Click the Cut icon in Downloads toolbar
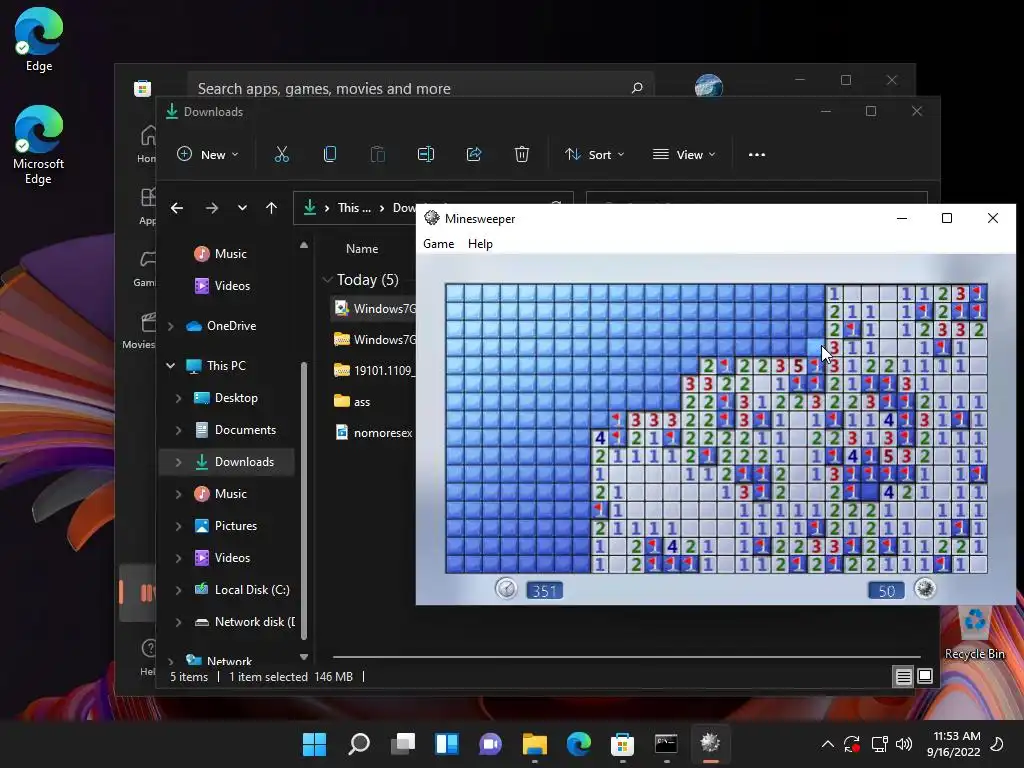This screenshot has height=768, width=1024. click(281, 154)
